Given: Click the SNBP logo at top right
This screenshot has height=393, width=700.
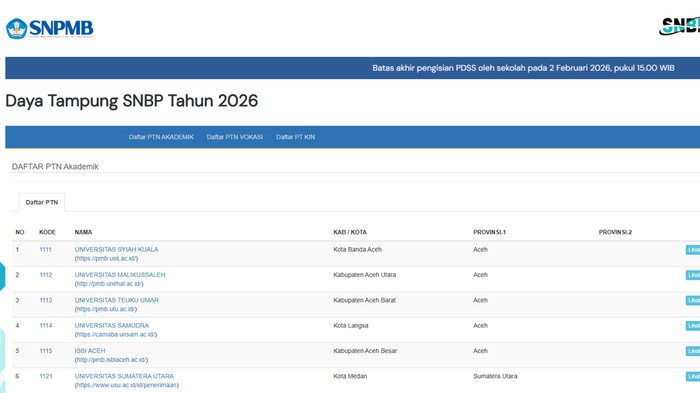Looking at the screenshot, I should pos(679,26).
